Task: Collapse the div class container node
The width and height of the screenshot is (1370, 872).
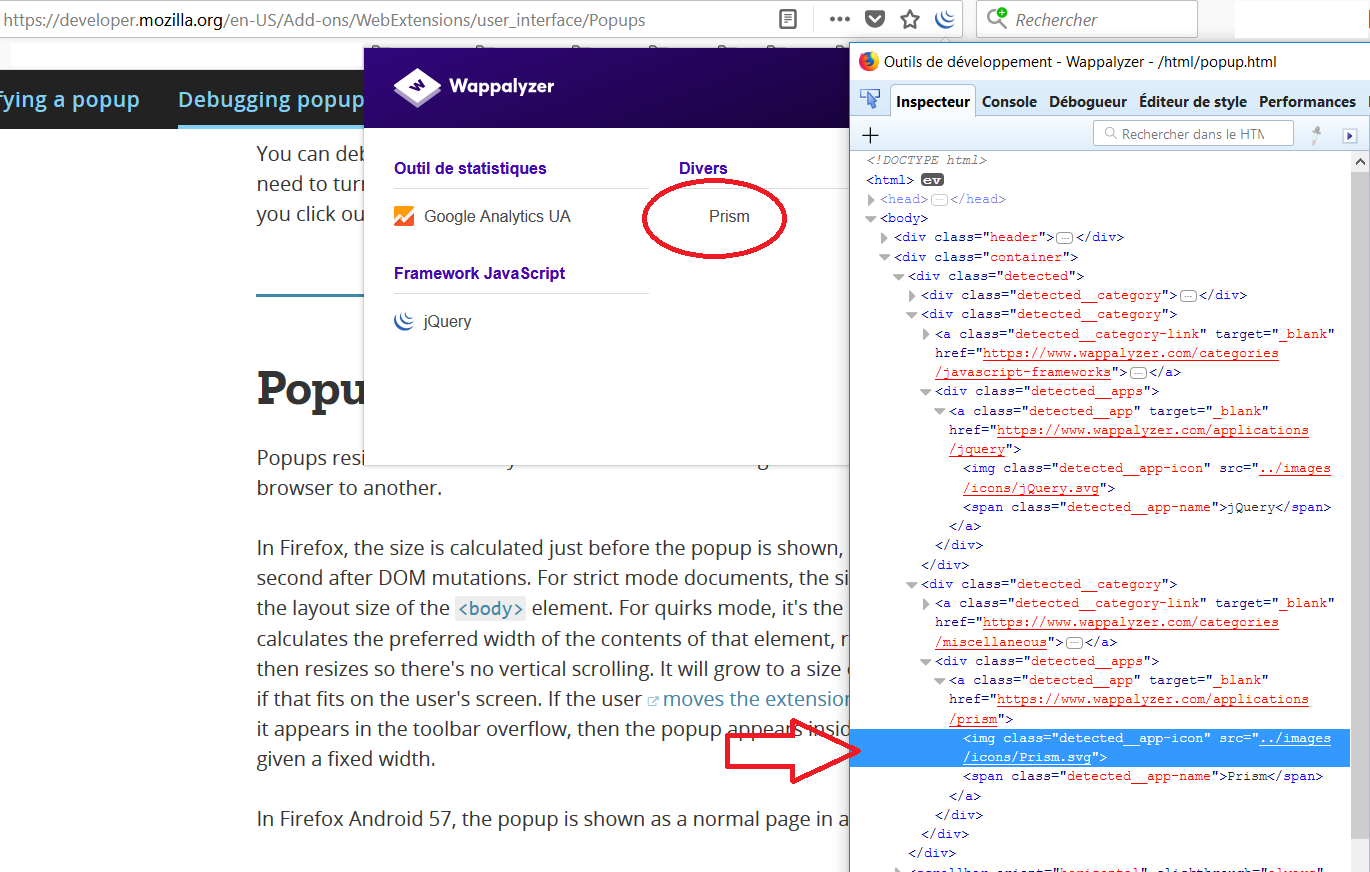Action: pos(884,257)
